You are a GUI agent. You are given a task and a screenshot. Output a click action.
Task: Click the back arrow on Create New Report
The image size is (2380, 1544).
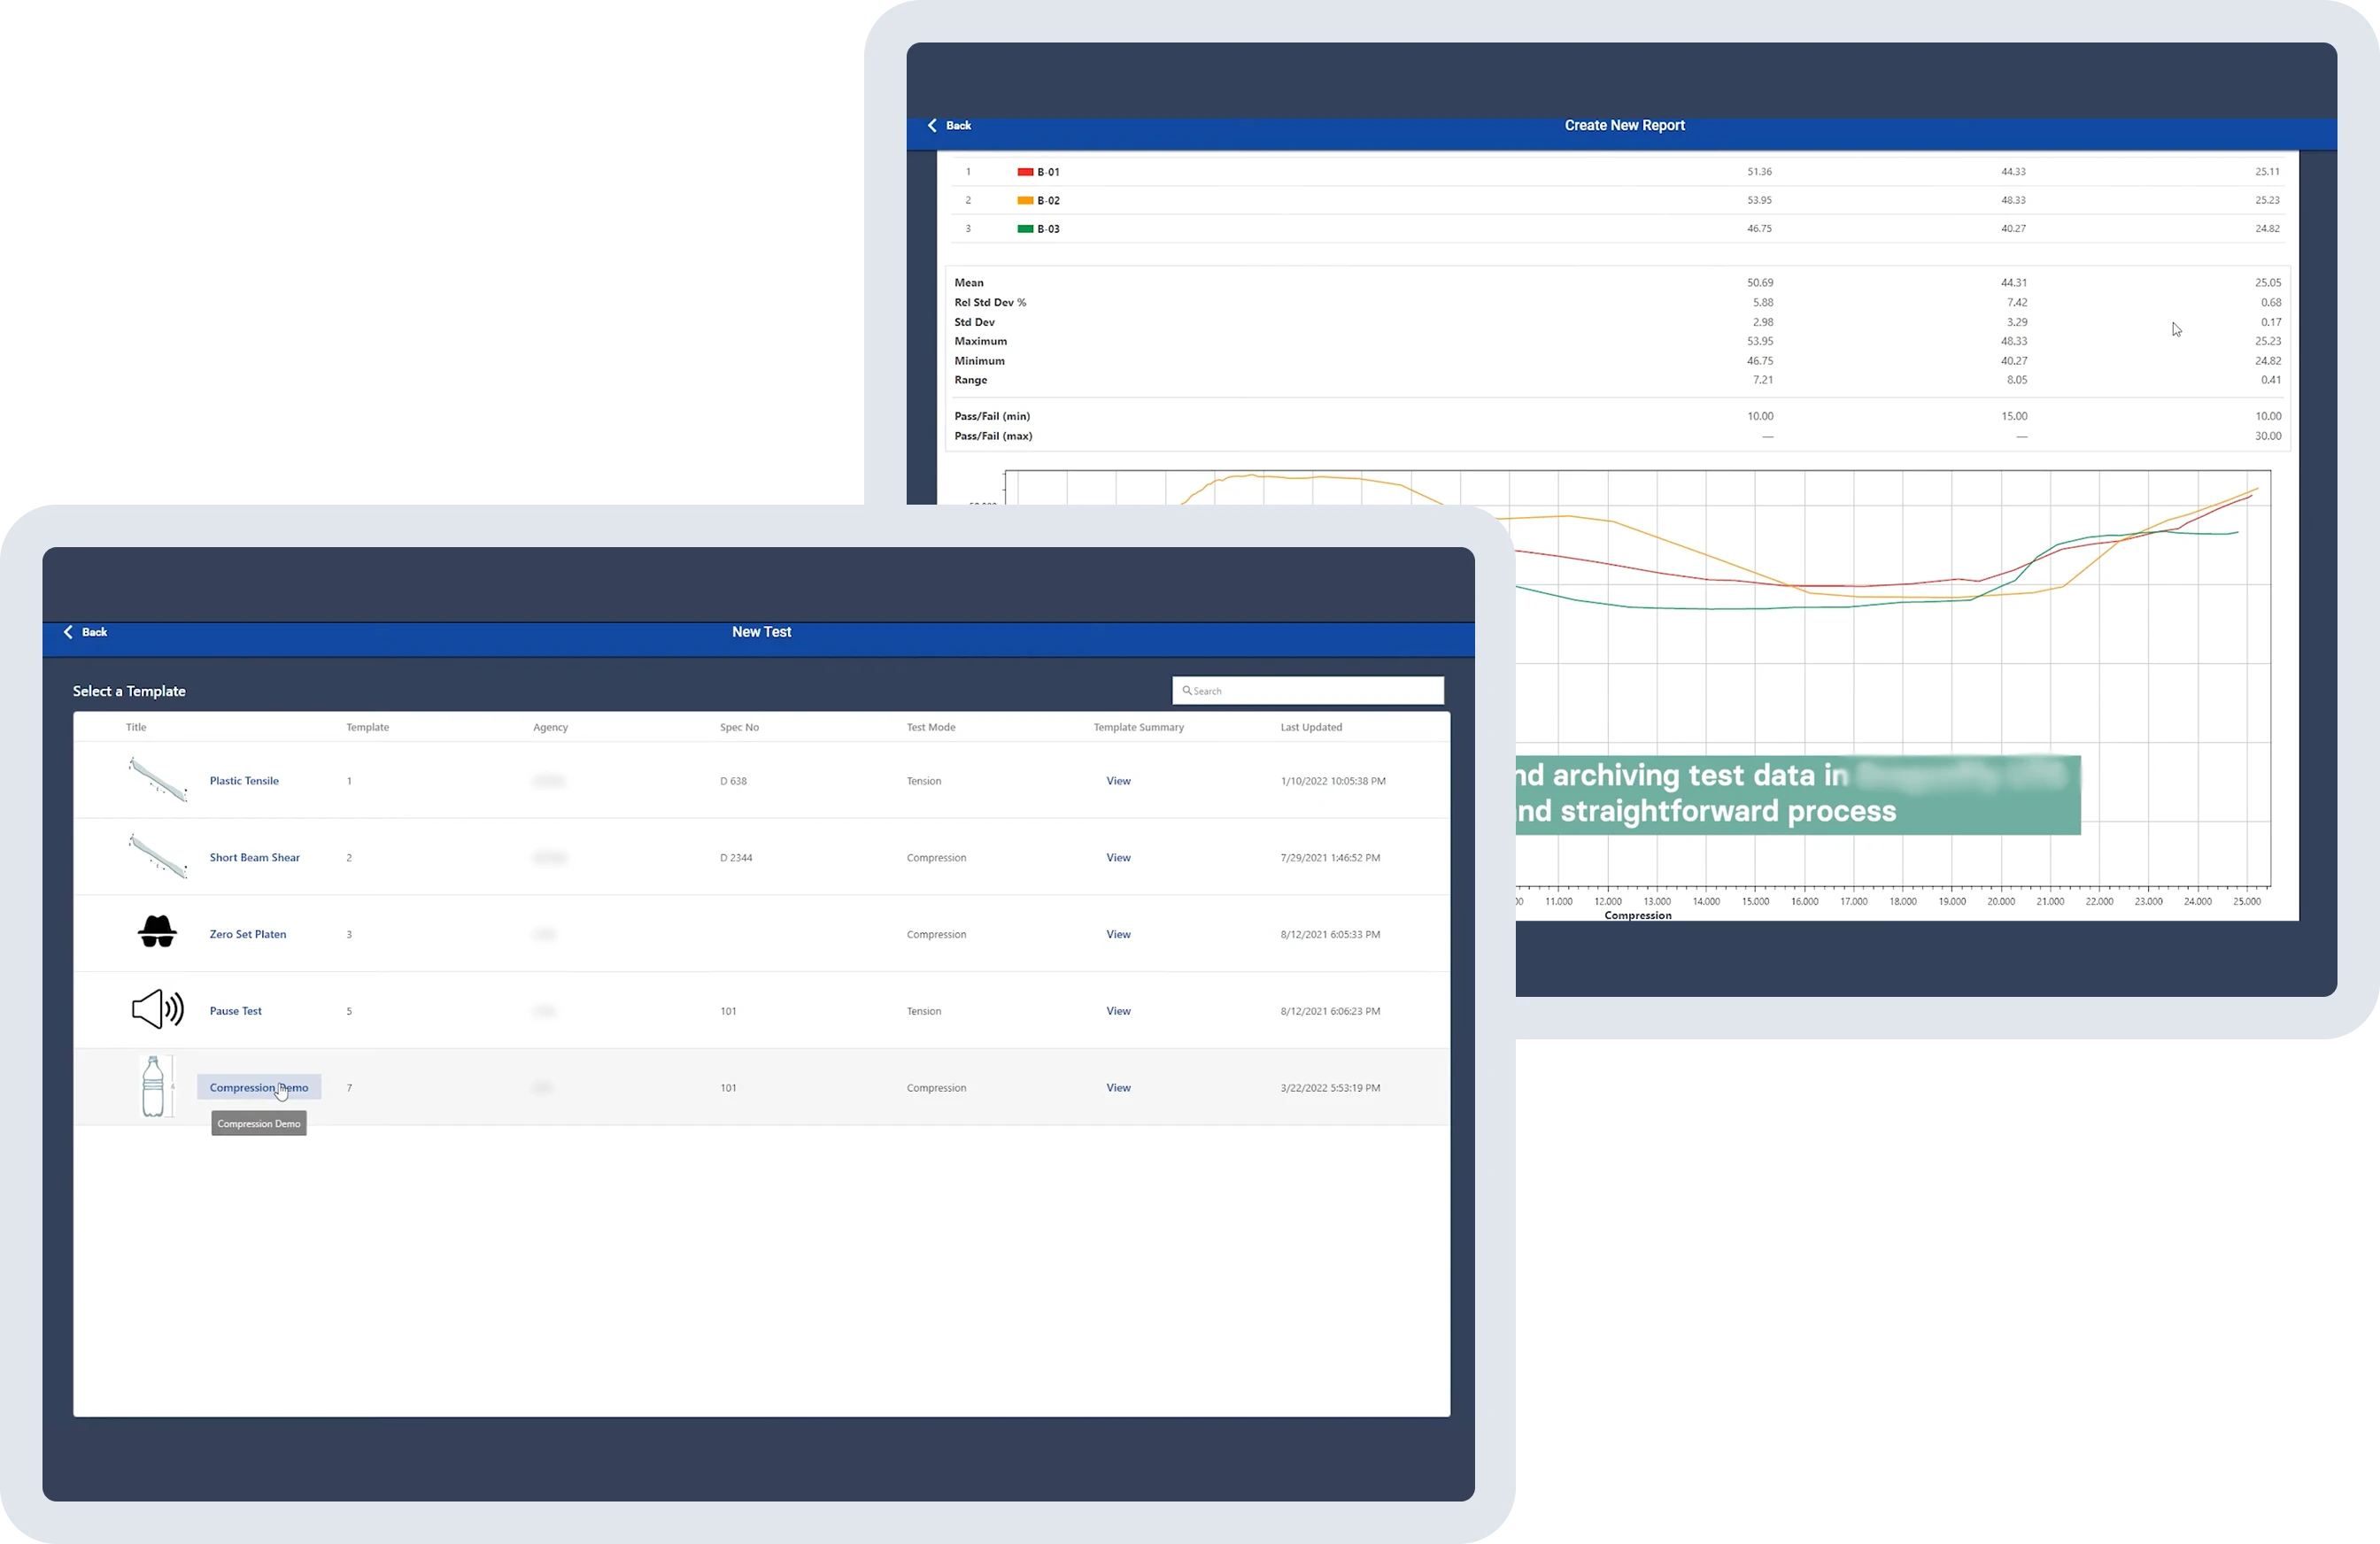coord(932,125)
